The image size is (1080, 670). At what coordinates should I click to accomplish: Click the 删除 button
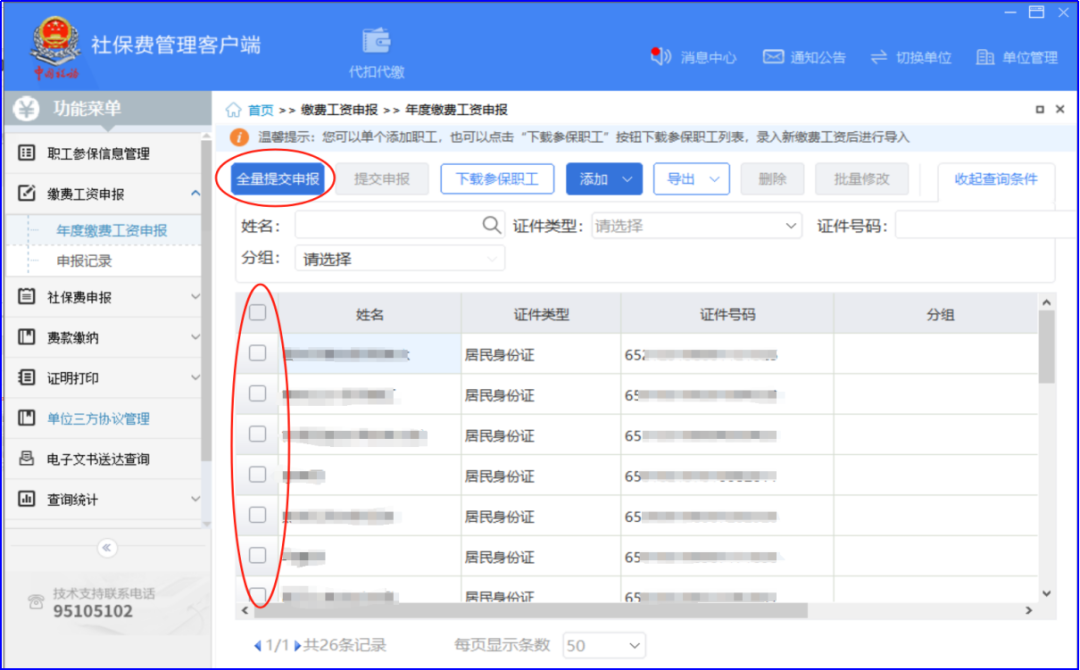(x=772, y=179)
